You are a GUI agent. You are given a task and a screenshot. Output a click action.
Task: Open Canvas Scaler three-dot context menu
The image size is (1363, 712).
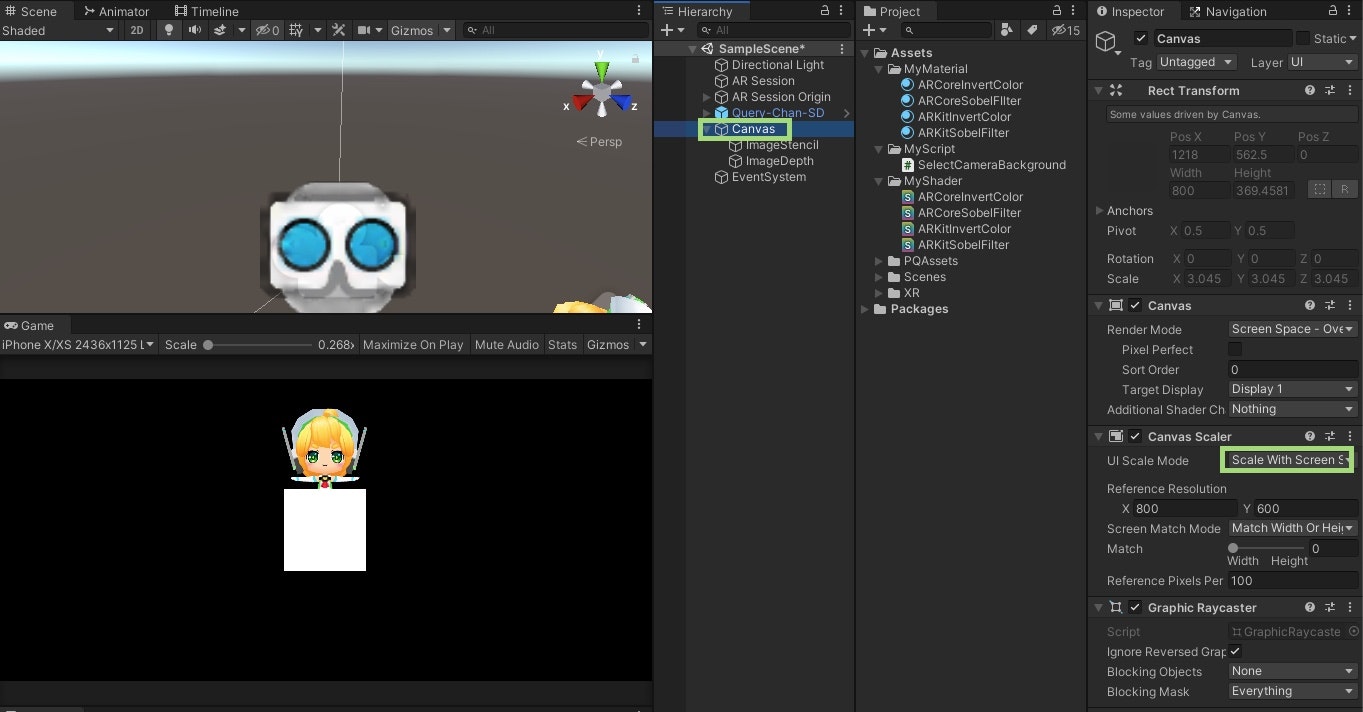pos(1350,436)
